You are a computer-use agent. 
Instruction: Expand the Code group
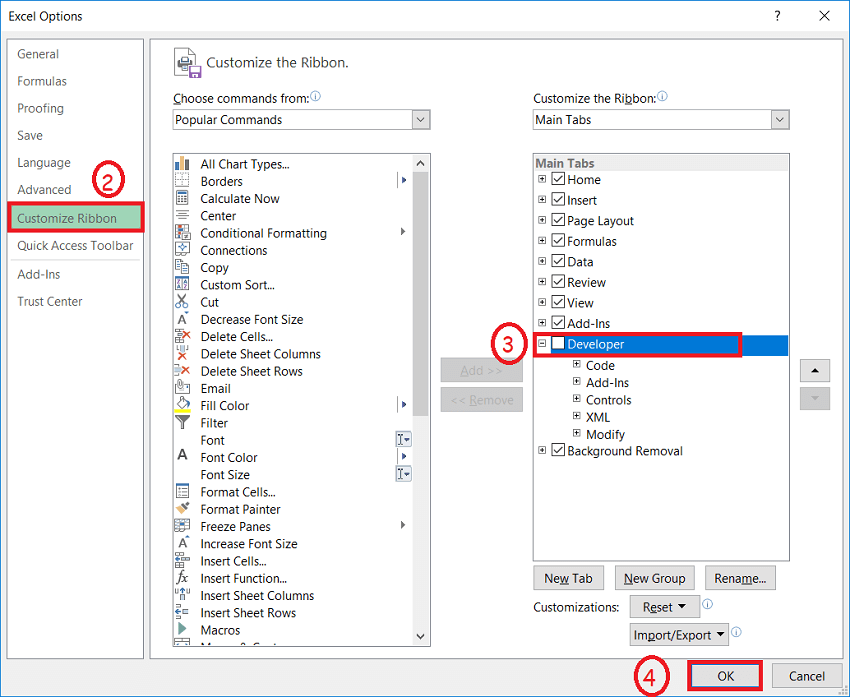(577, 364)
